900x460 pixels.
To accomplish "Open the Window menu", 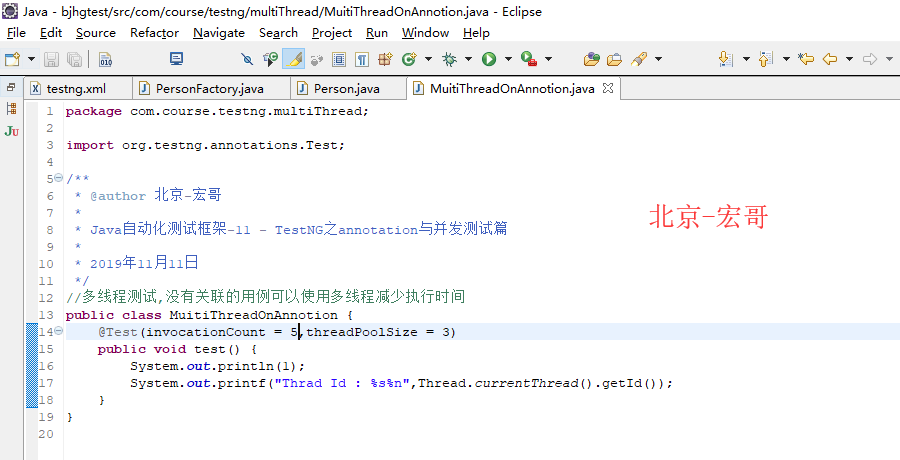I will (425, 33).
